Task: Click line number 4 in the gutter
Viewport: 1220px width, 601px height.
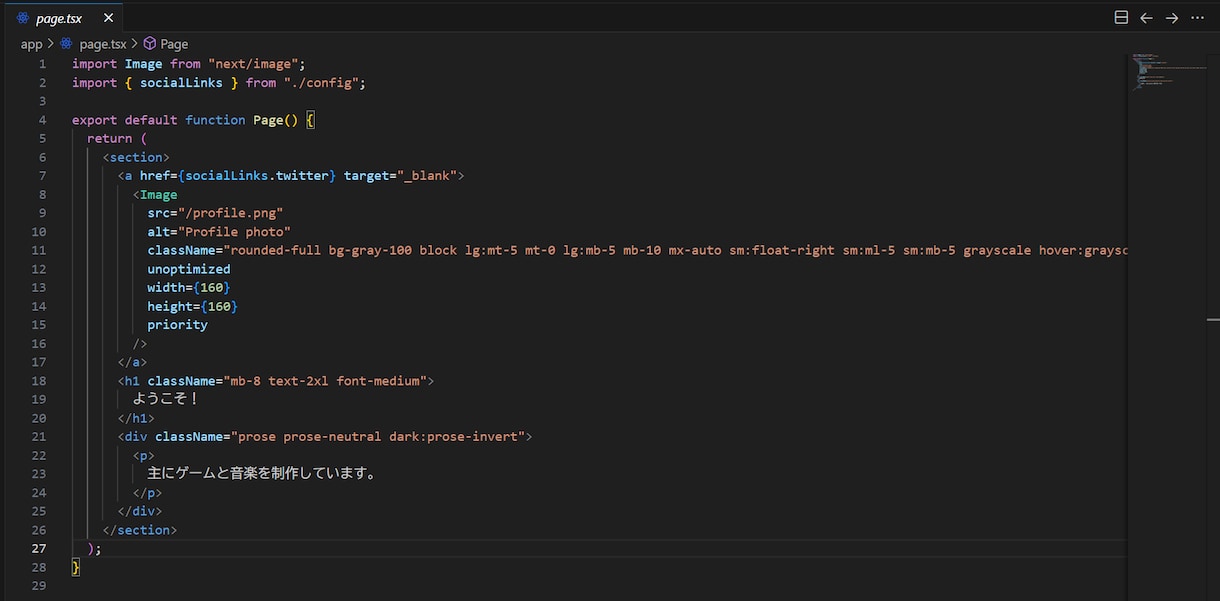Action: (x=42, y=120)
